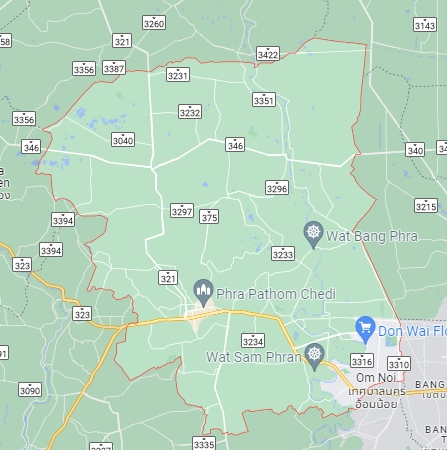The height and width of the screenshot is (450, 447).
Task: Click the route 3232 road shield
Action: pyautogui.click(x=190, y=112)
